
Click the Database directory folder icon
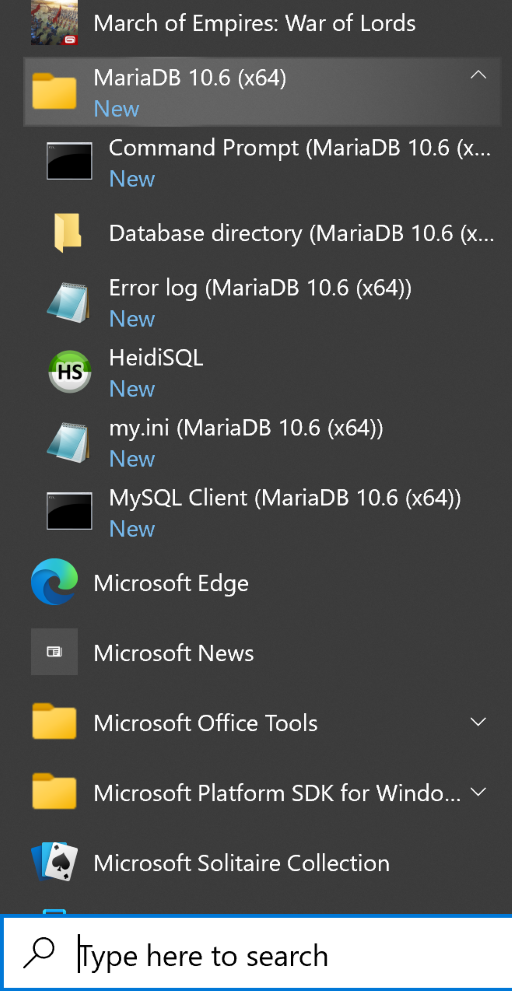click(x=68, y=232)
